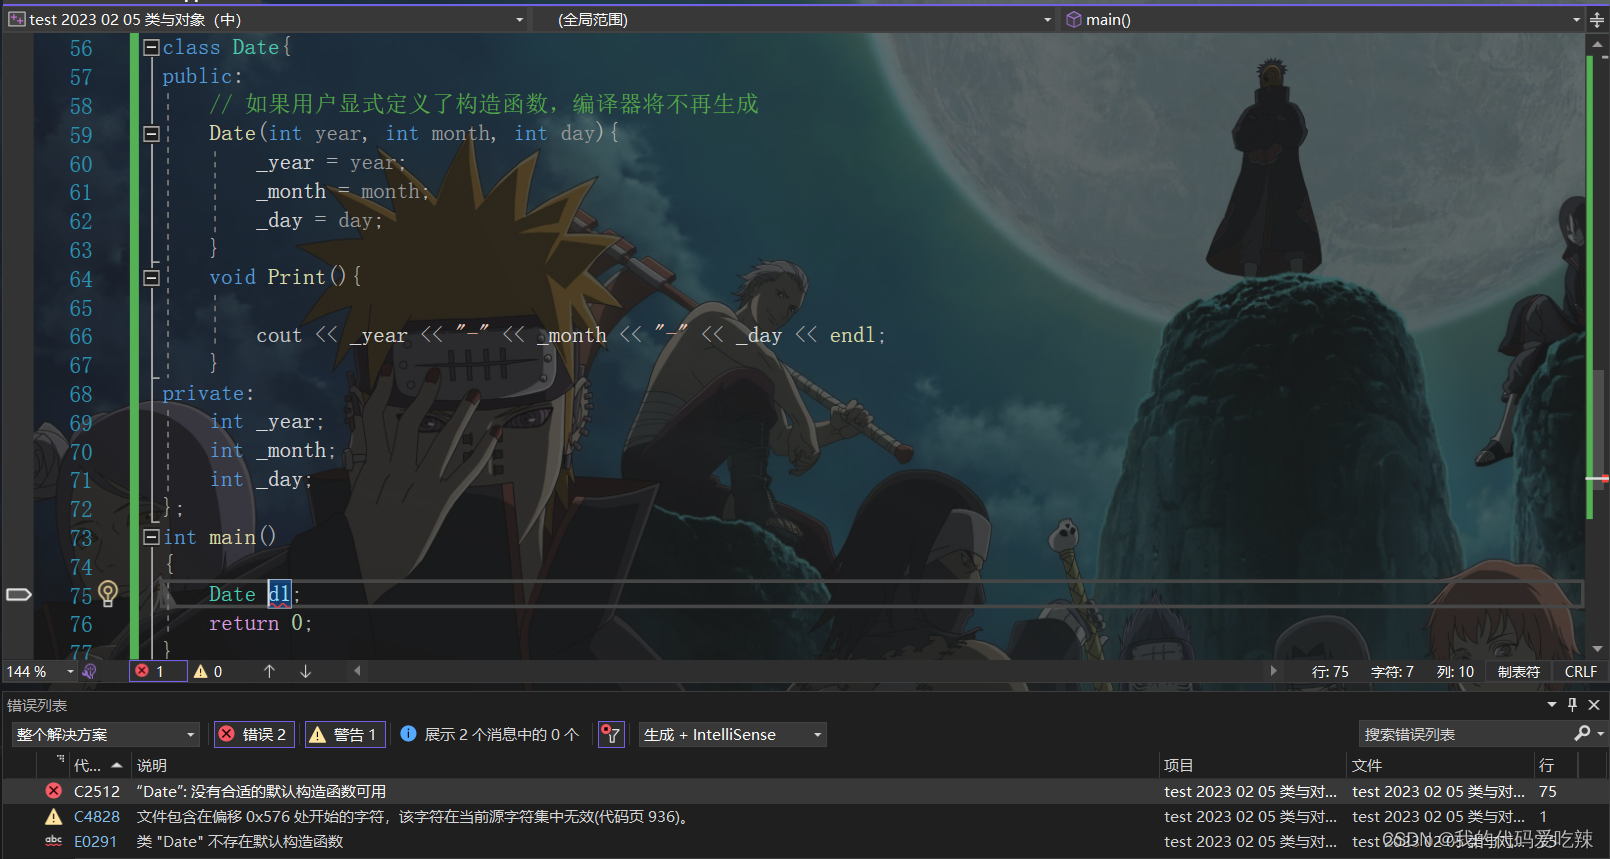
Task: Pin the error list panel
Action: point(1573,705)
